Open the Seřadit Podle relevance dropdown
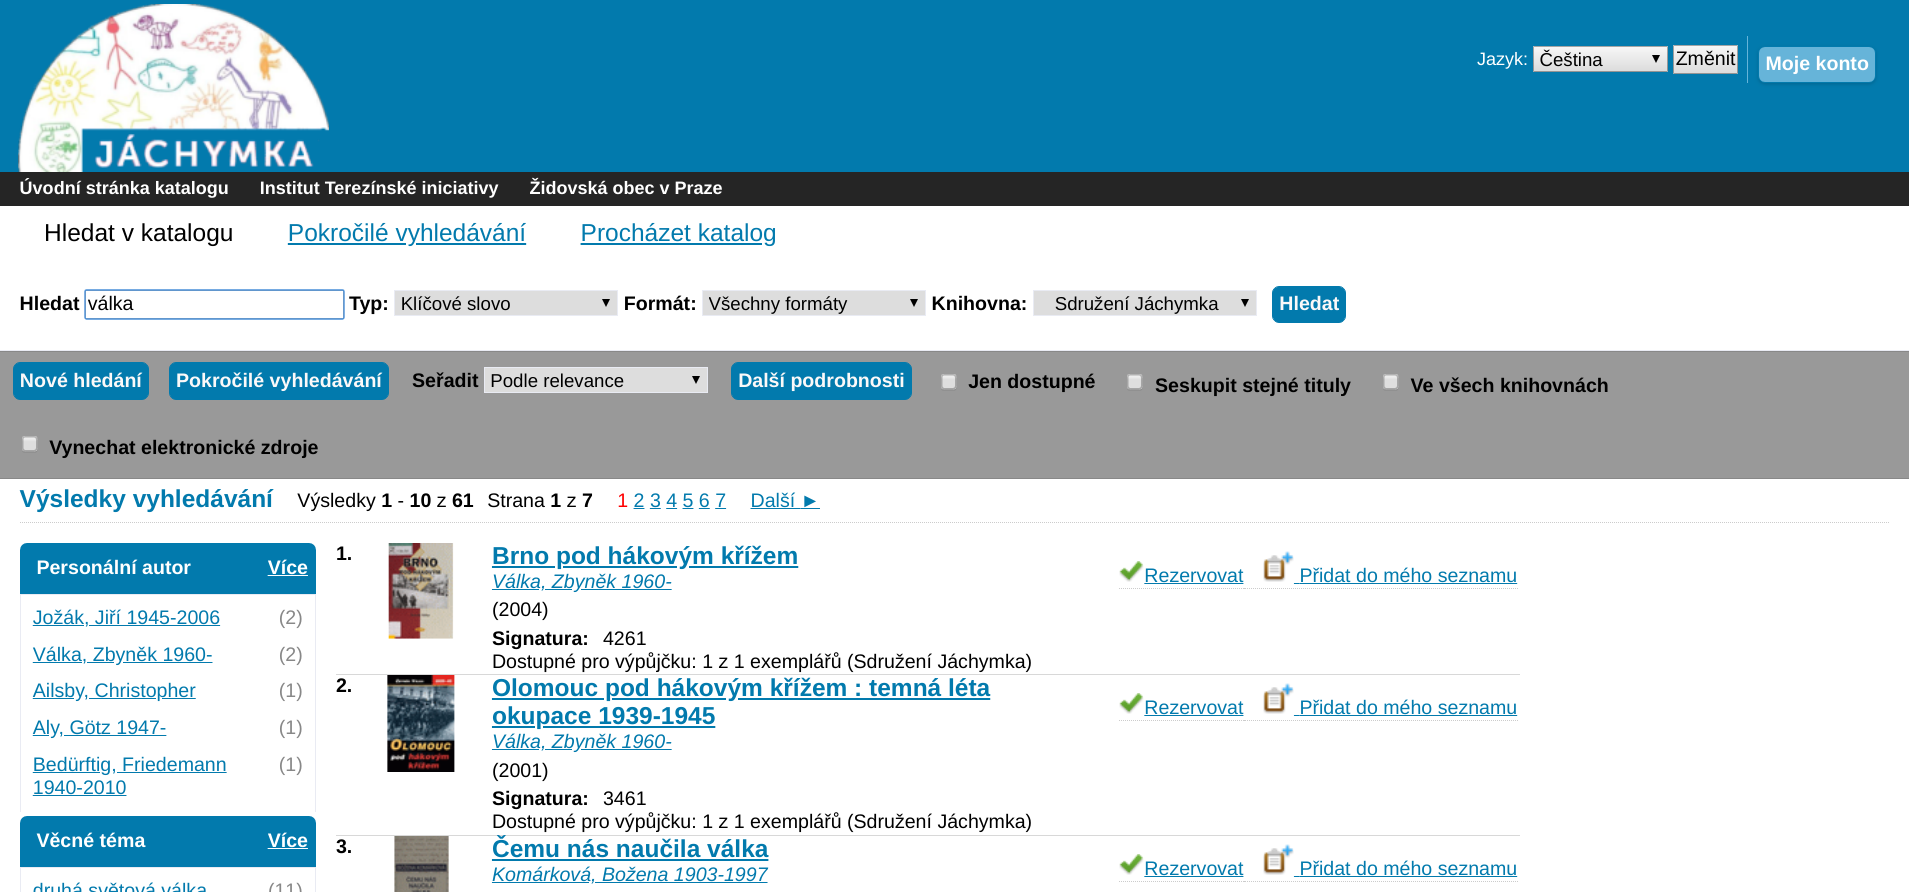Image resolution: width=1909 pixels, height=892 pixels. (595, 380)
